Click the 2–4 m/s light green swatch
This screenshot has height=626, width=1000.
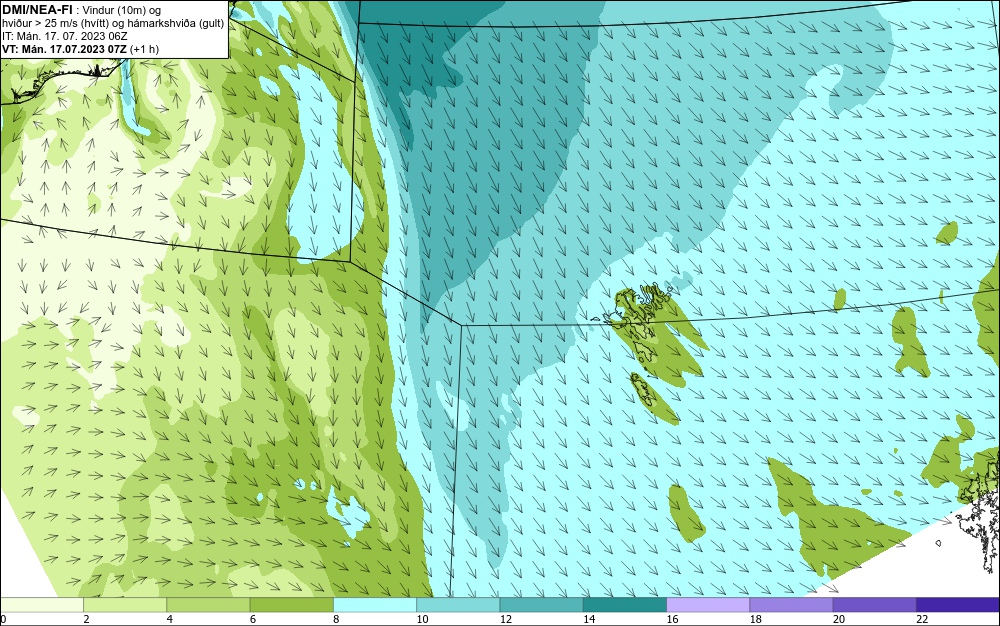click(125, 604)
